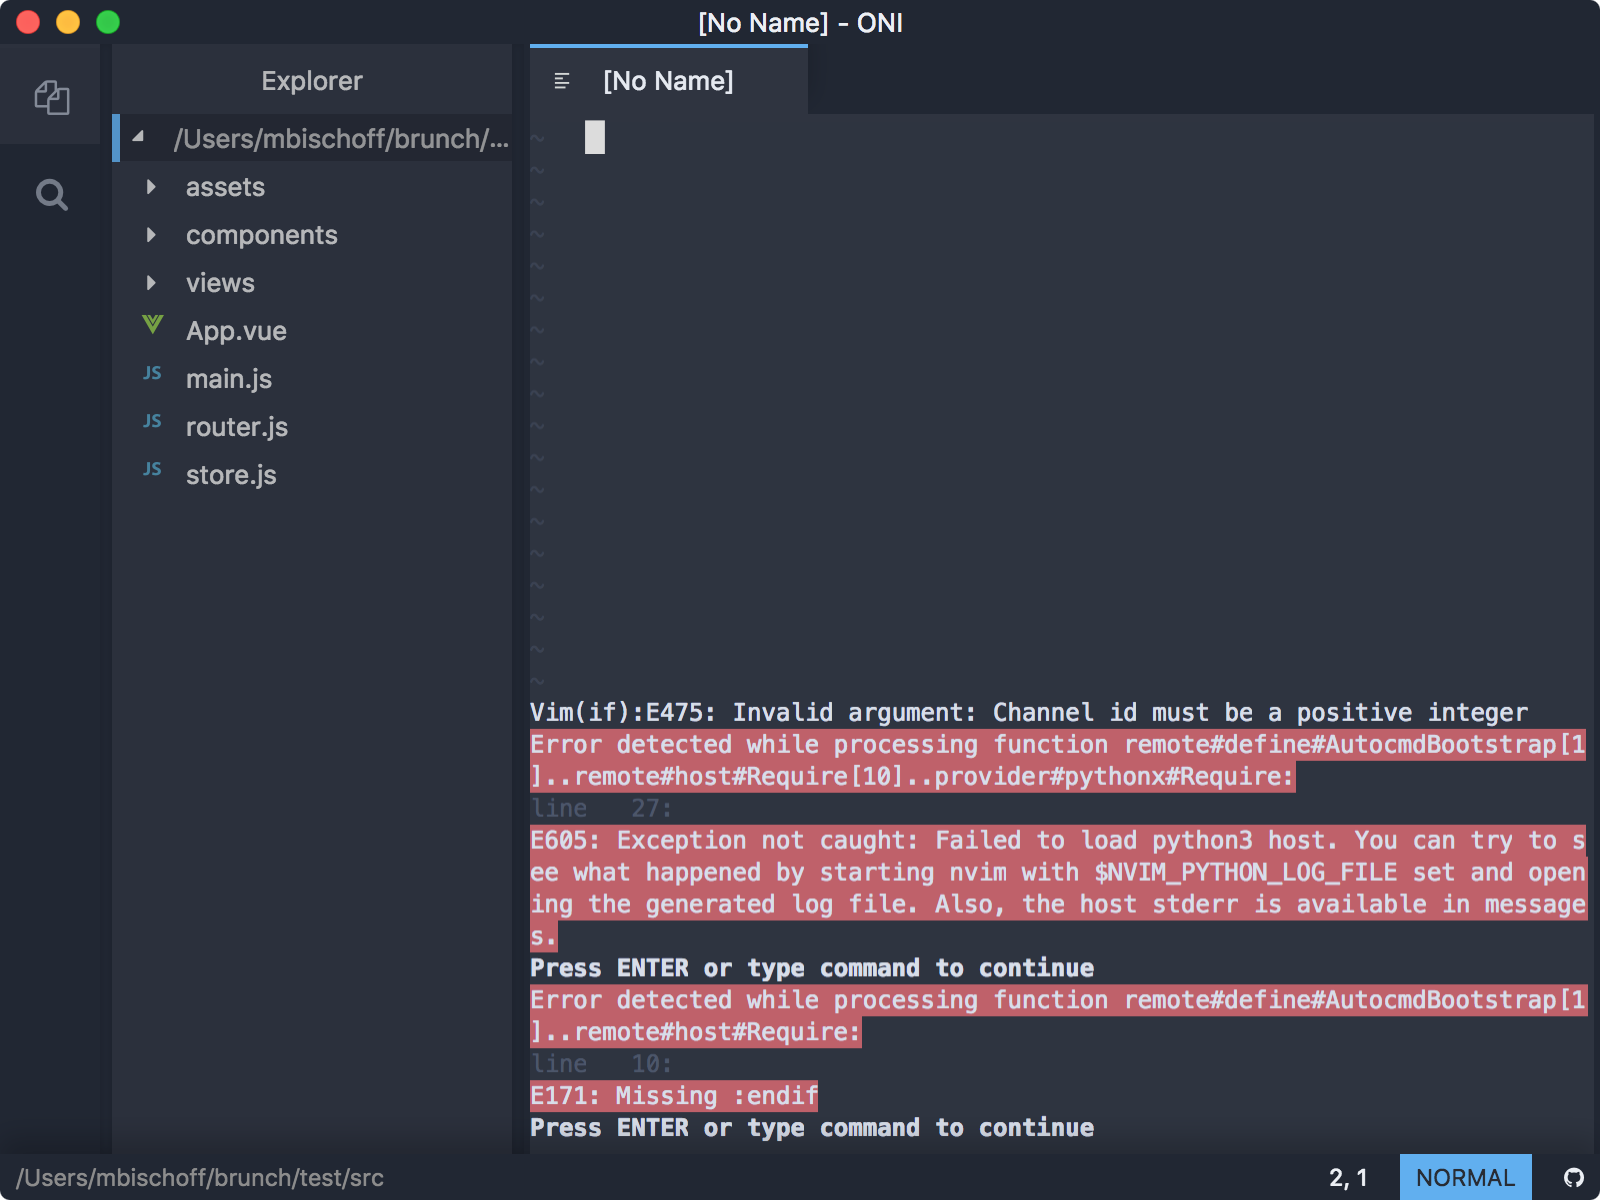Open router.js in the file tree
Image resolution: width=1600 pixels, height=1200 pixels.
click(x=237, y=427)
